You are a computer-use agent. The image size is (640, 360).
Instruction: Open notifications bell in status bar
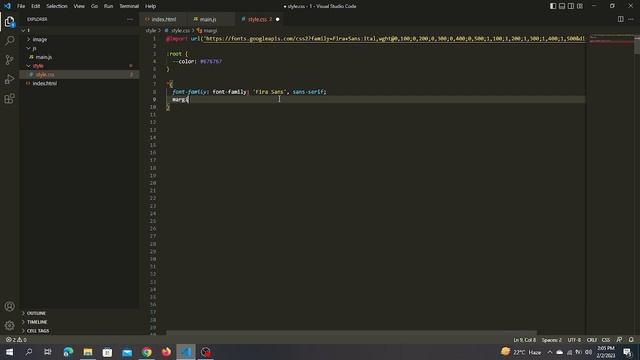[631, 340]
